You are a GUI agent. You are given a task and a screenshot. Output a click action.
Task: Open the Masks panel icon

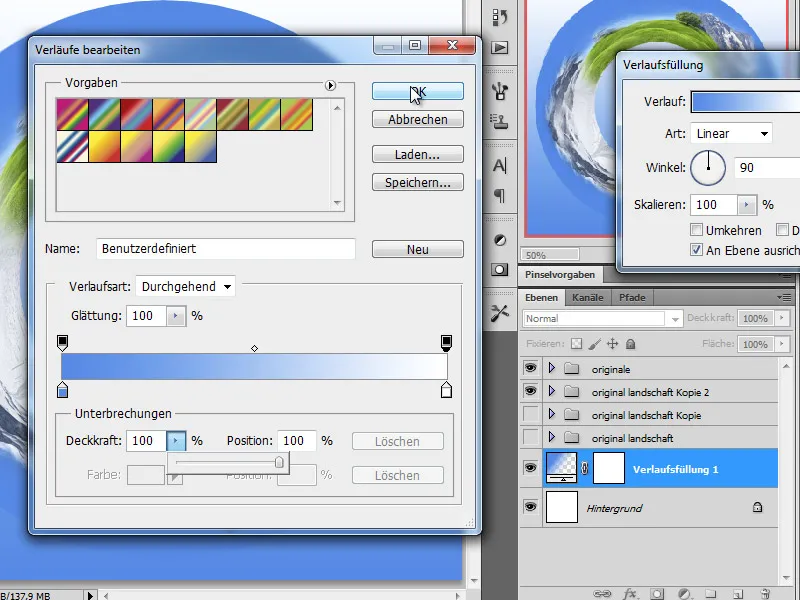pyautogui.click(x=499, y=269)
